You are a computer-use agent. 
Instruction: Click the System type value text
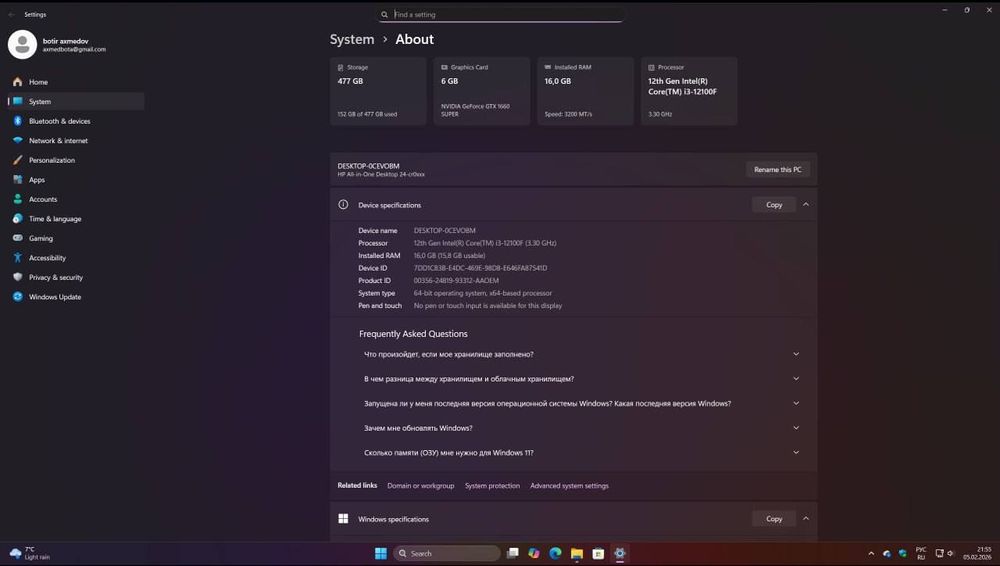pyautogui.click(x=483, y=293)
